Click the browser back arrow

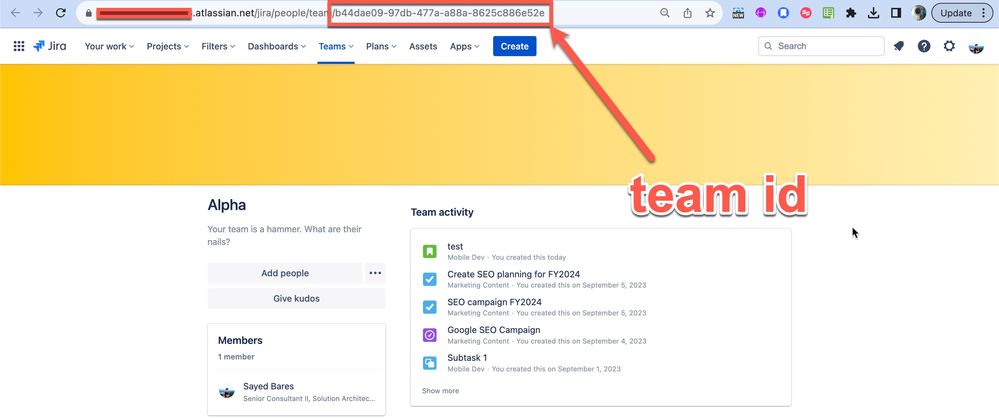(x=15, y=13)
